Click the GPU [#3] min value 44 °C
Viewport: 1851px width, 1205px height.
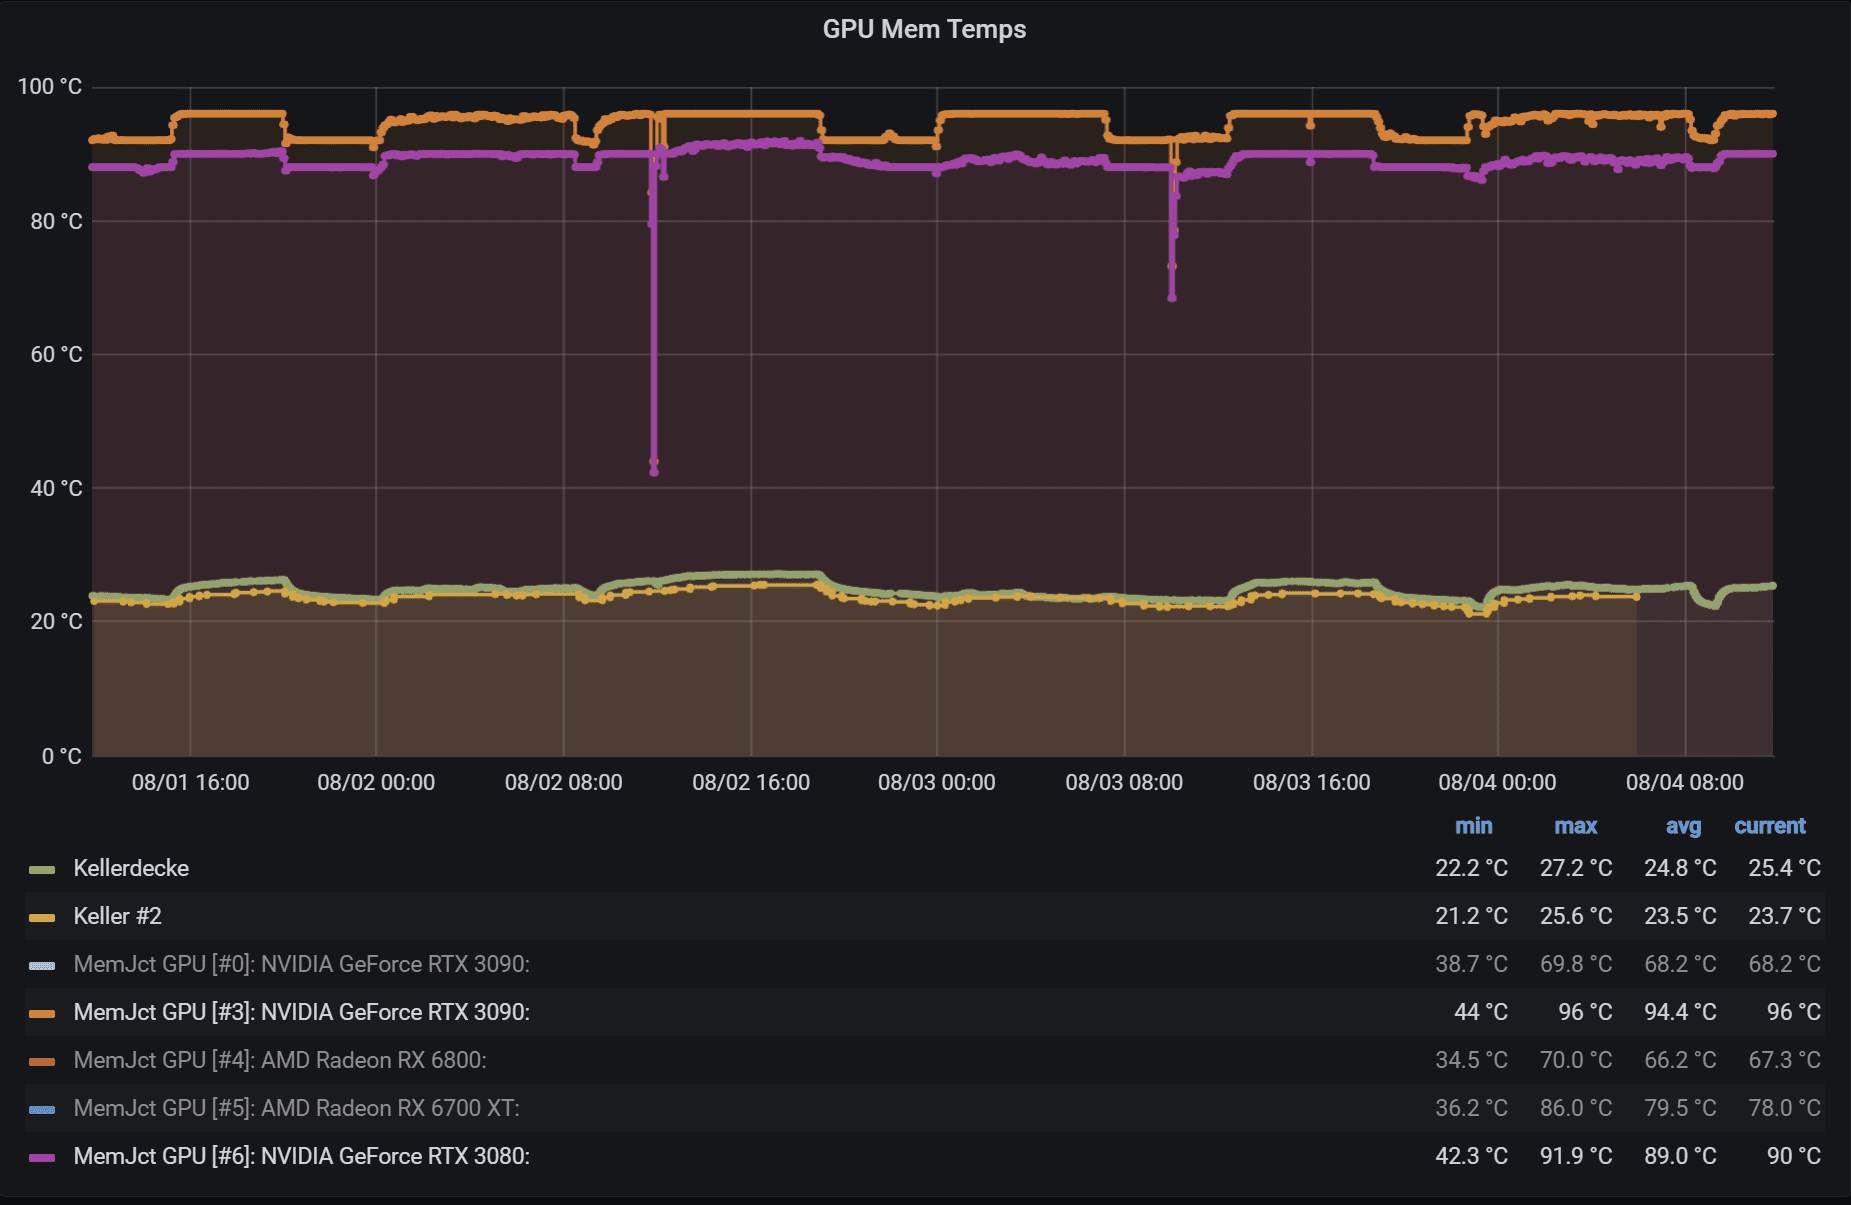pos(1480,1012)
